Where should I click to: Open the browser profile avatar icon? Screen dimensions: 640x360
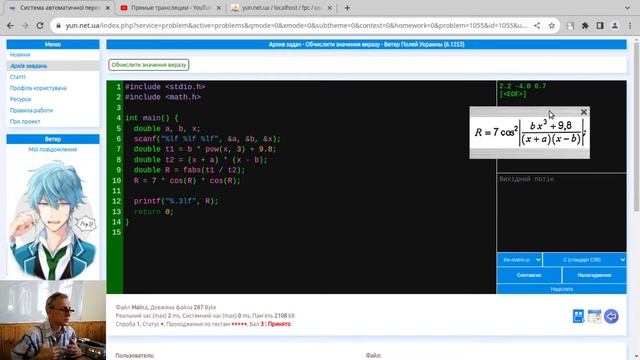click(615, 25)
